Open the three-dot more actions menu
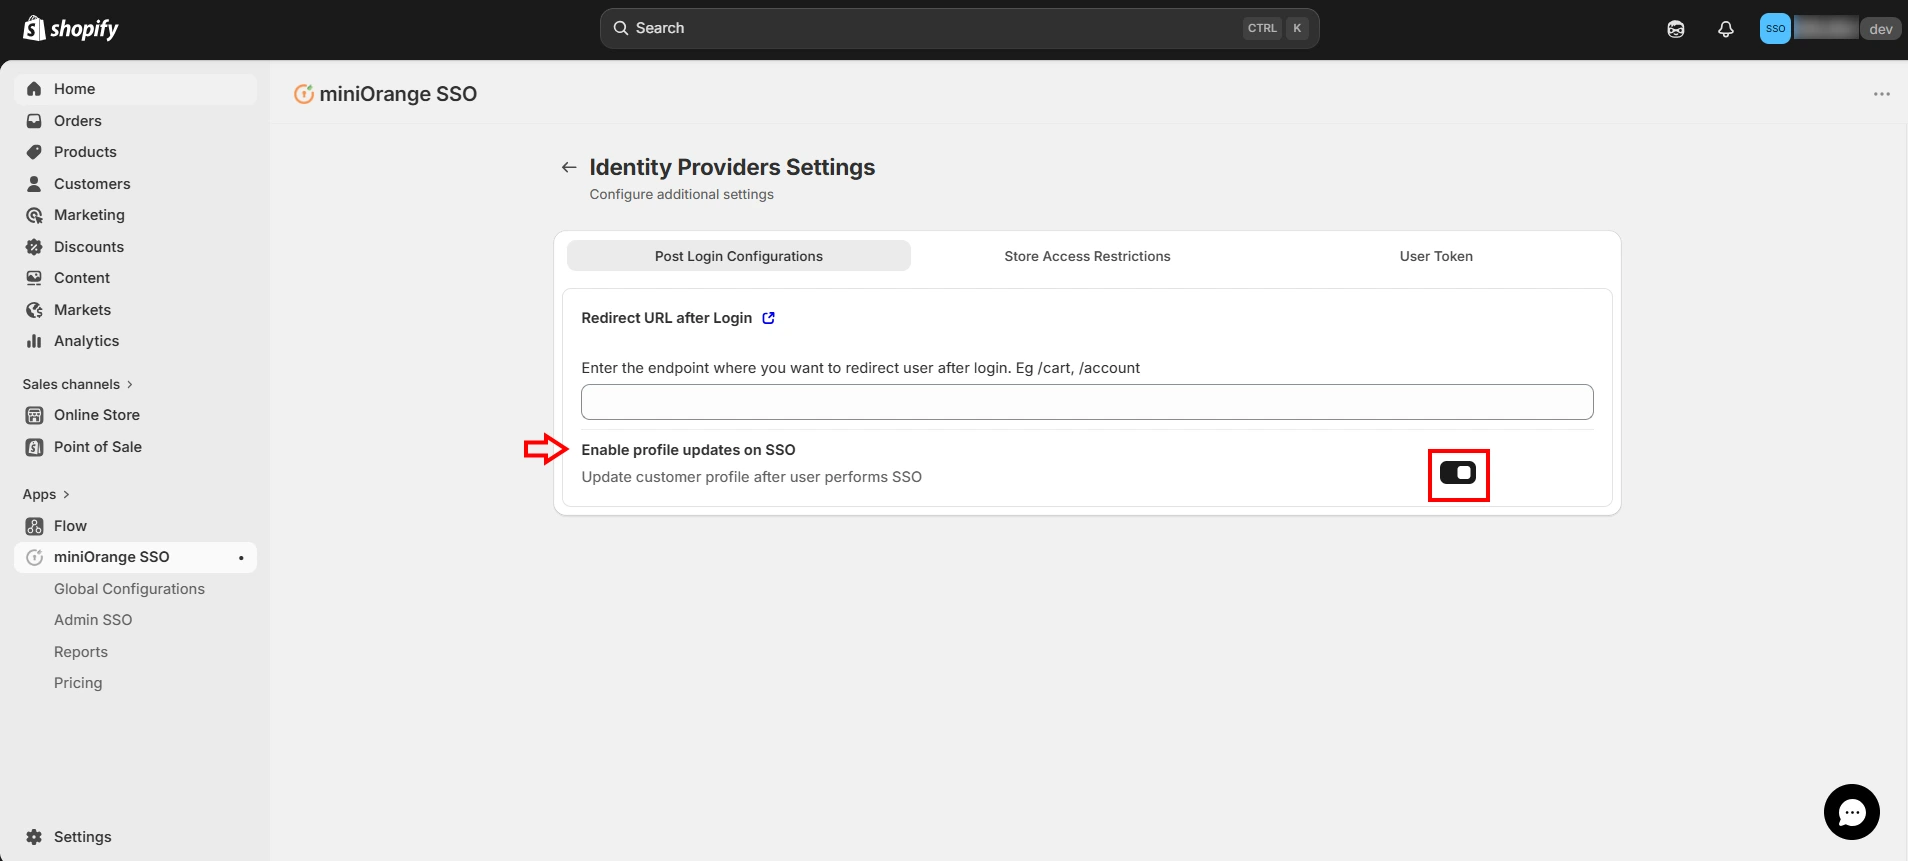 pyautogui.click(x=1881, y=94)
